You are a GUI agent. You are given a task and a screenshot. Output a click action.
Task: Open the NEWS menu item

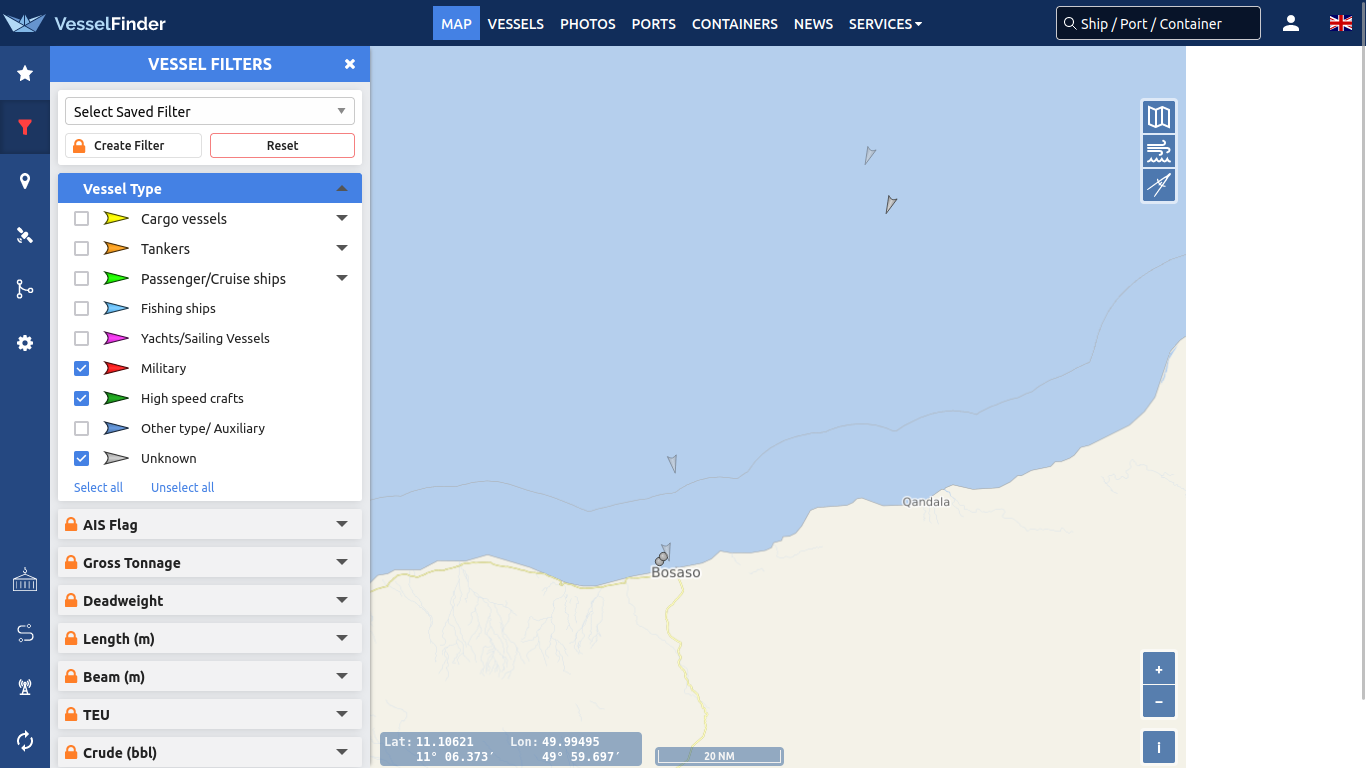[813, 23]
